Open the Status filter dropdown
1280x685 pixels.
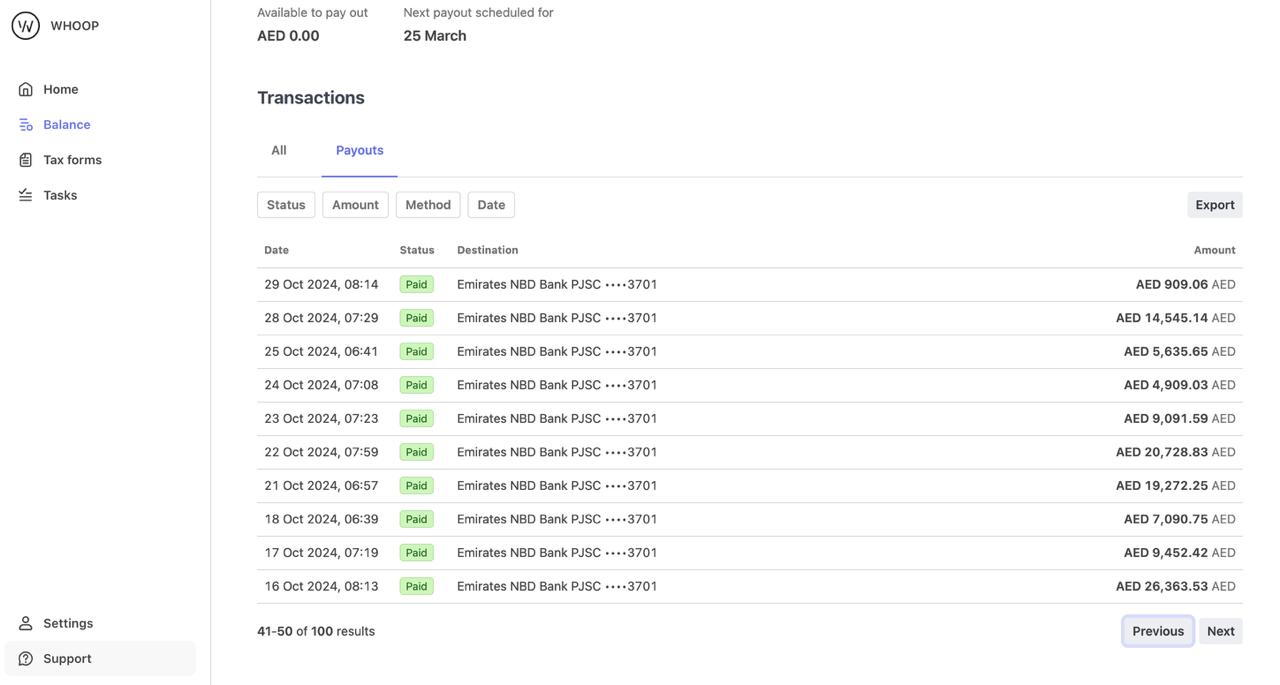[x=286, y=205]
